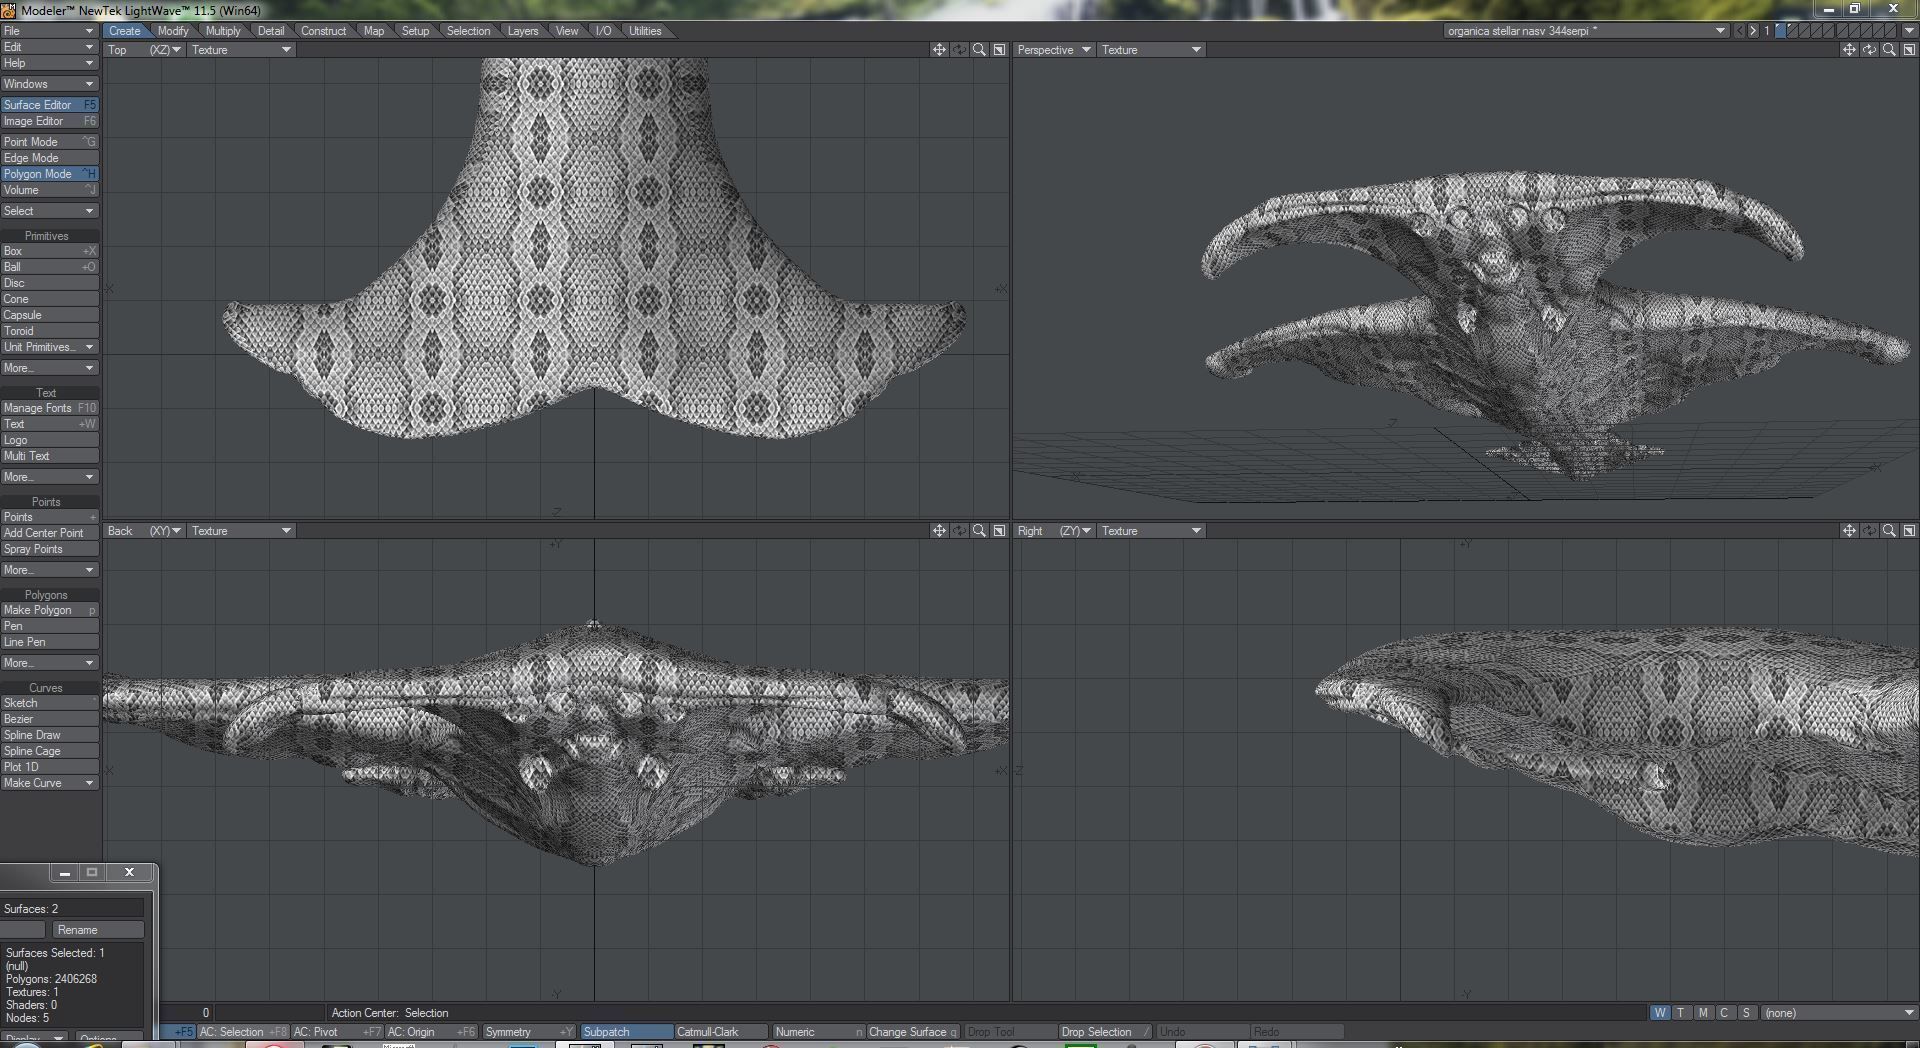The image size is (1920, 1048).
Task: Click the Box primitive tool
Action: (x=49, y=251)
